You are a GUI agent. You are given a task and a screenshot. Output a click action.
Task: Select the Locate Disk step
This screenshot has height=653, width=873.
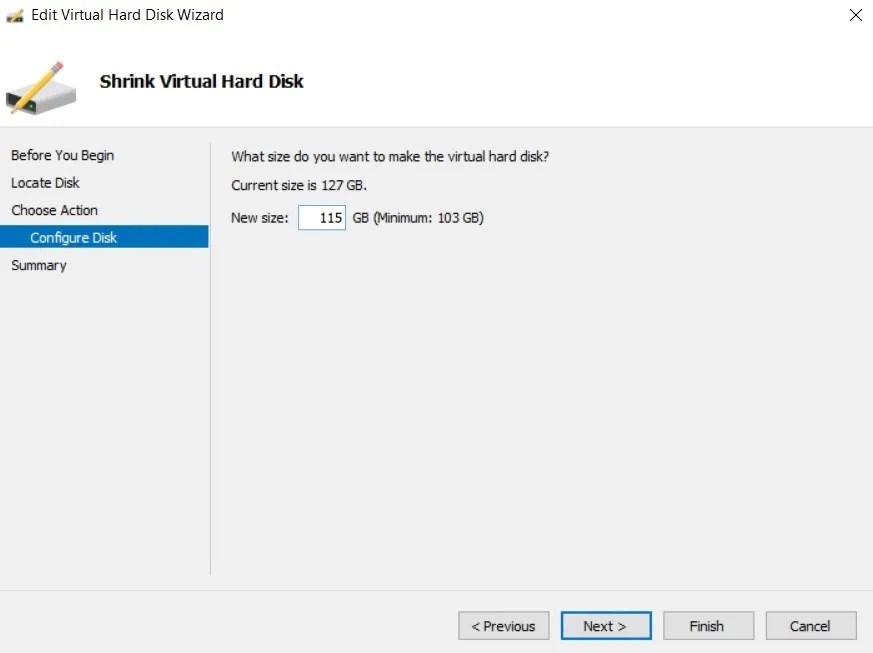point(45,182)
